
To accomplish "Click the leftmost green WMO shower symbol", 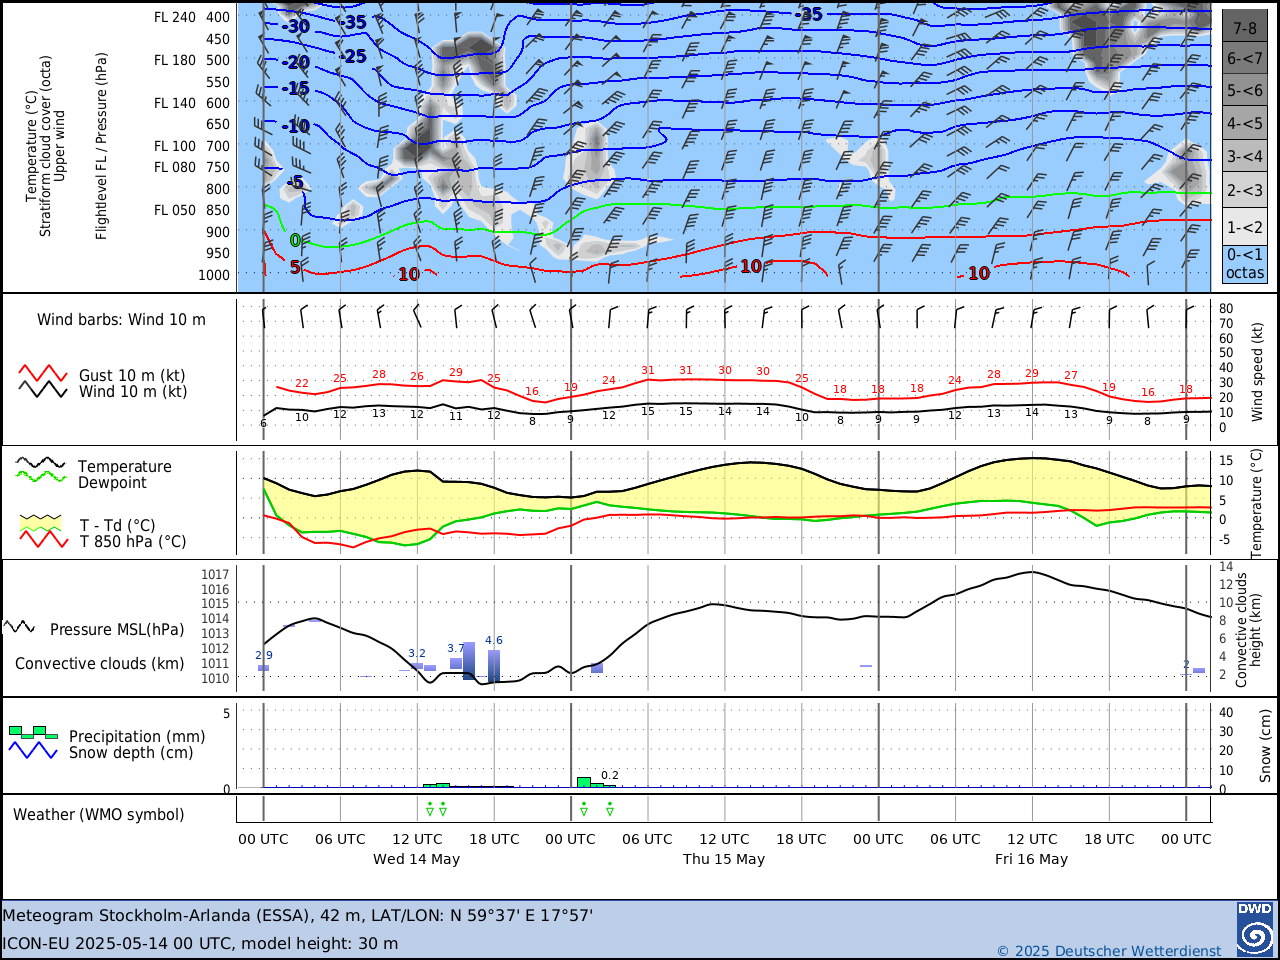I will [430, 808].
